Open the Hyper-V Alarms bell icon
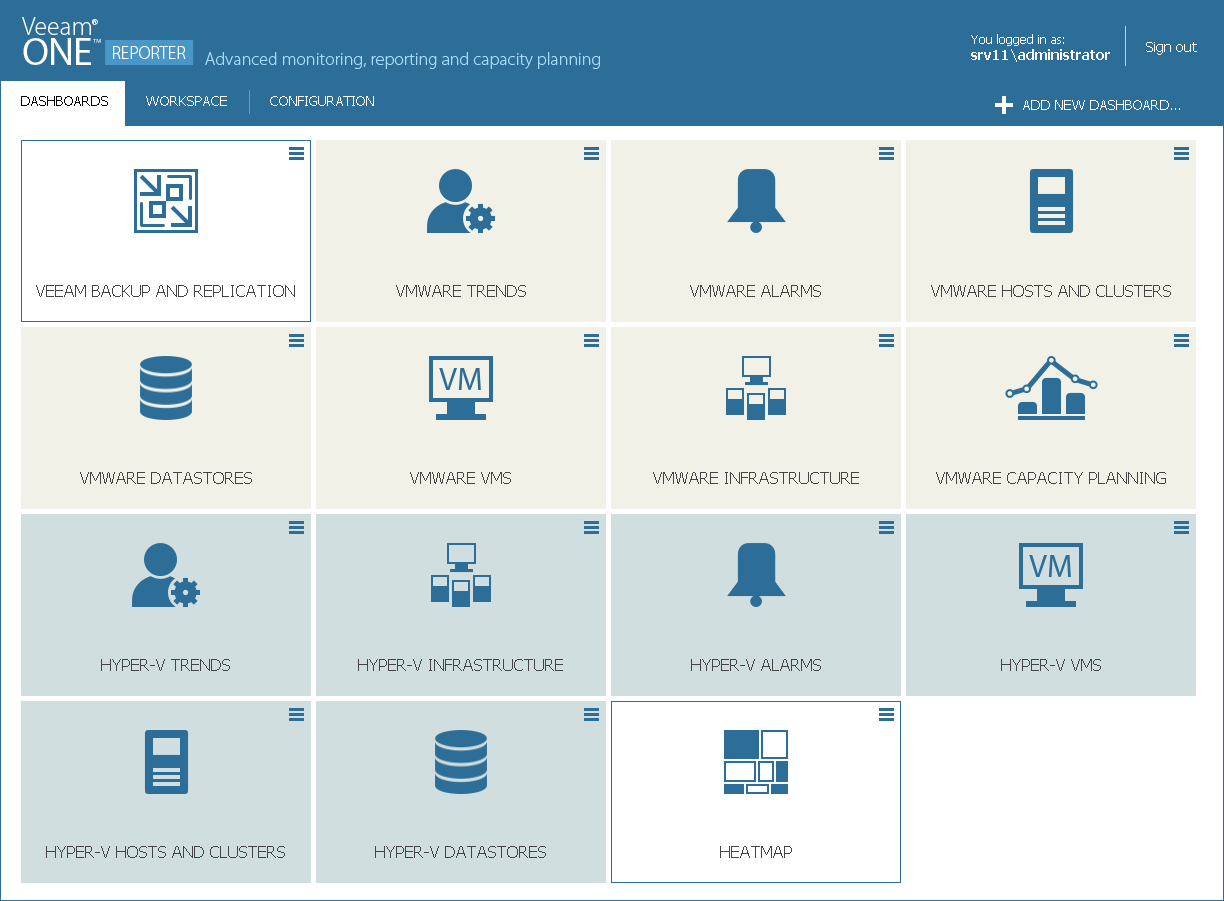1224x901 pixels. [x=756, y=575]
